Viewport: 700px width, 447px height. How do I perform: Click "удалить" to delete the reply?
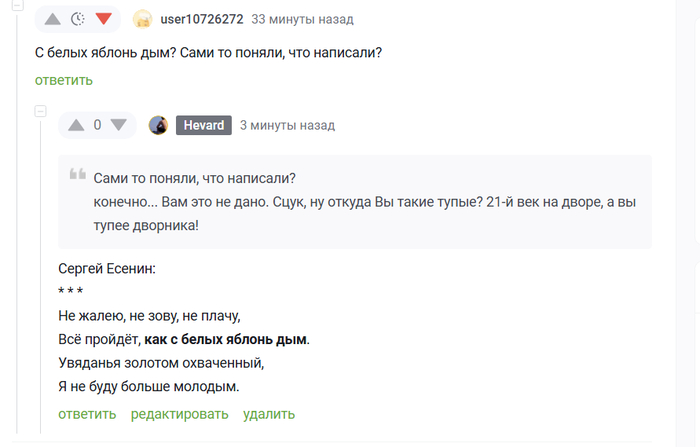tap(269, 414)
